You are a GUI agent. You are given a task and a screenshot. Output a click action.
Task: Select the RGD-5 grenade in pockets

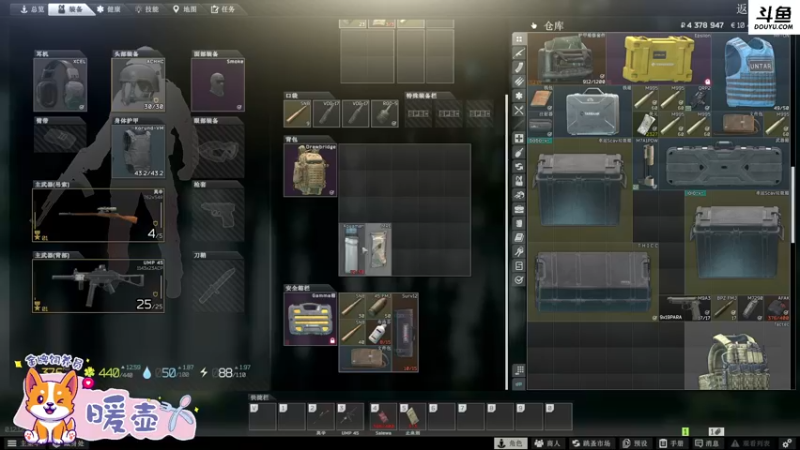[x=385, y=113]
